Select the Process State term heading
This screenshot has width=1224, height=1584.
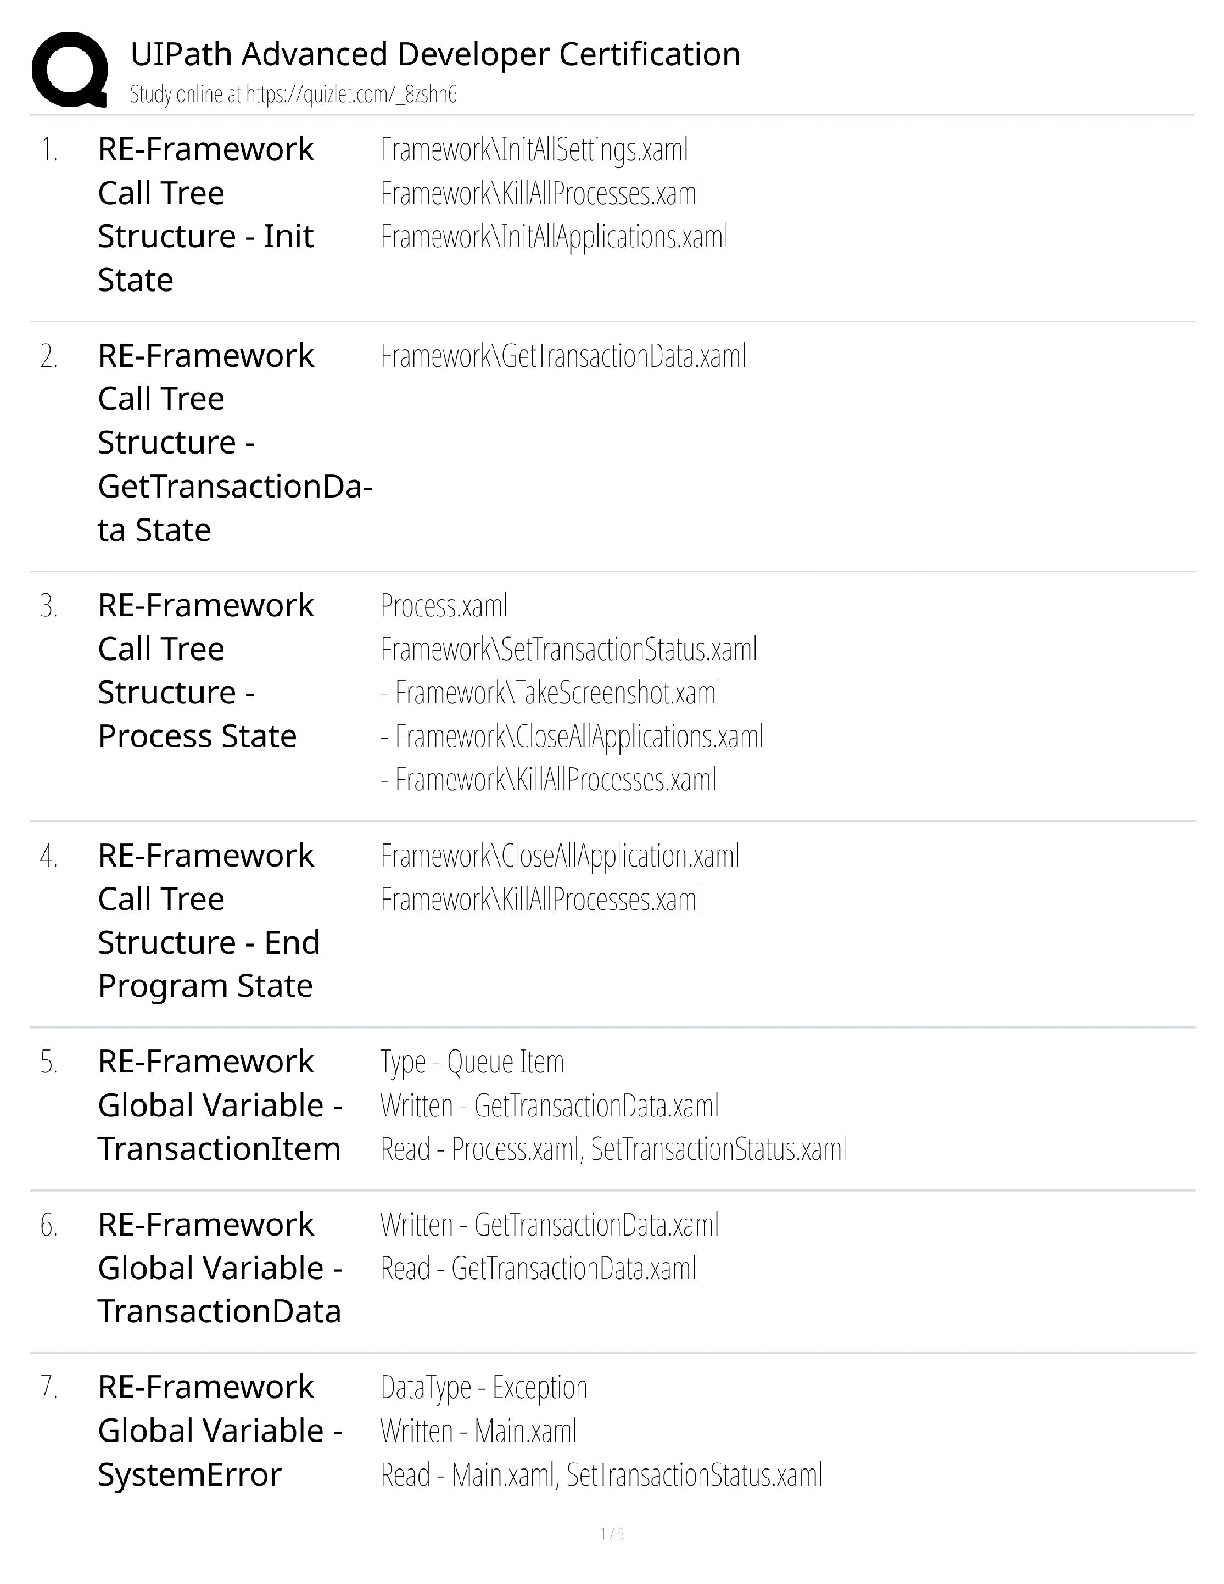click(205, 670)
